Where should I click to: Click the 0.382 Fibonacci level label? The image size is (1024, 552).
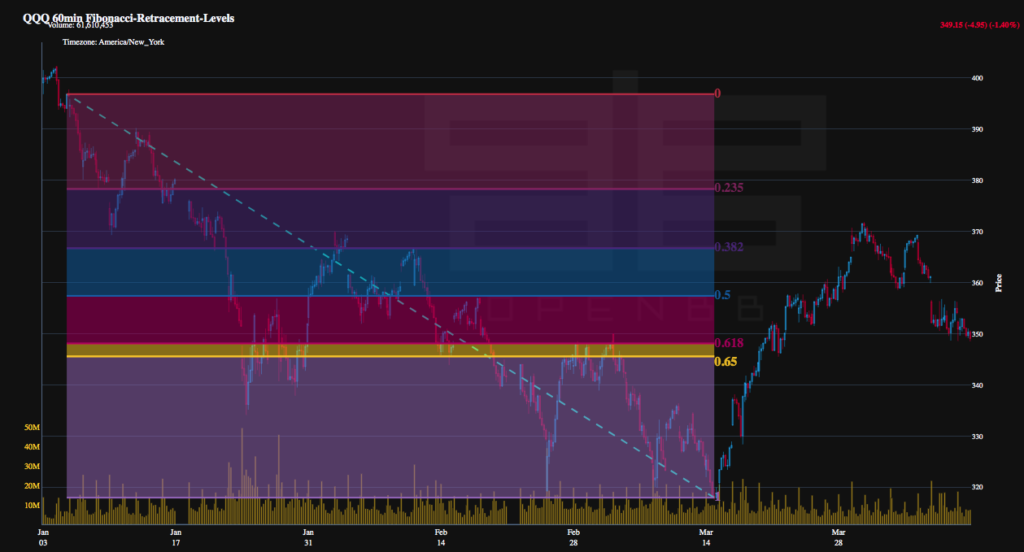tap(730, 247)
